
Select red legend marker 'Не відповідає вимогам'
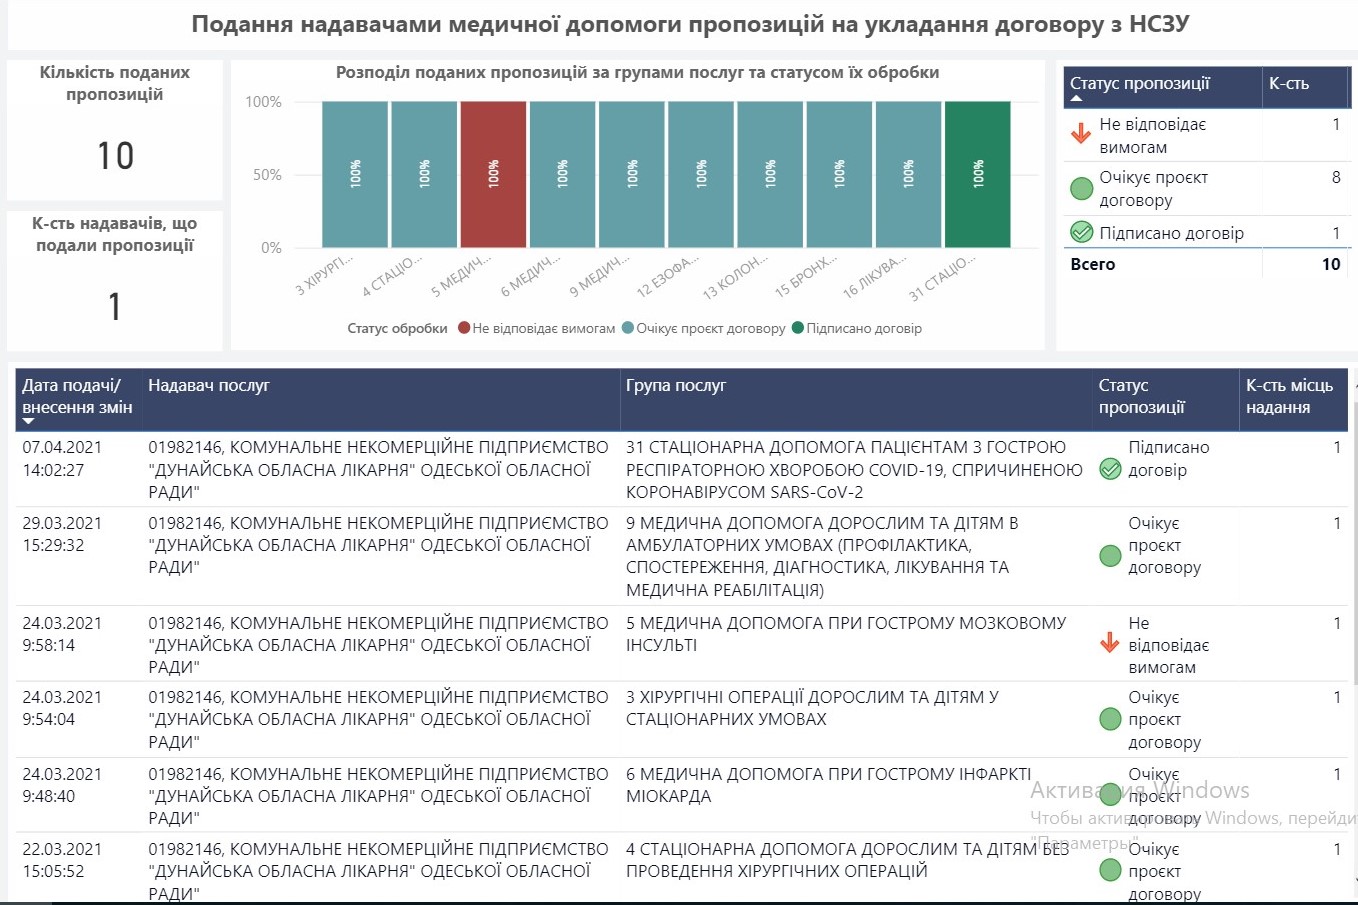(464, 328)
